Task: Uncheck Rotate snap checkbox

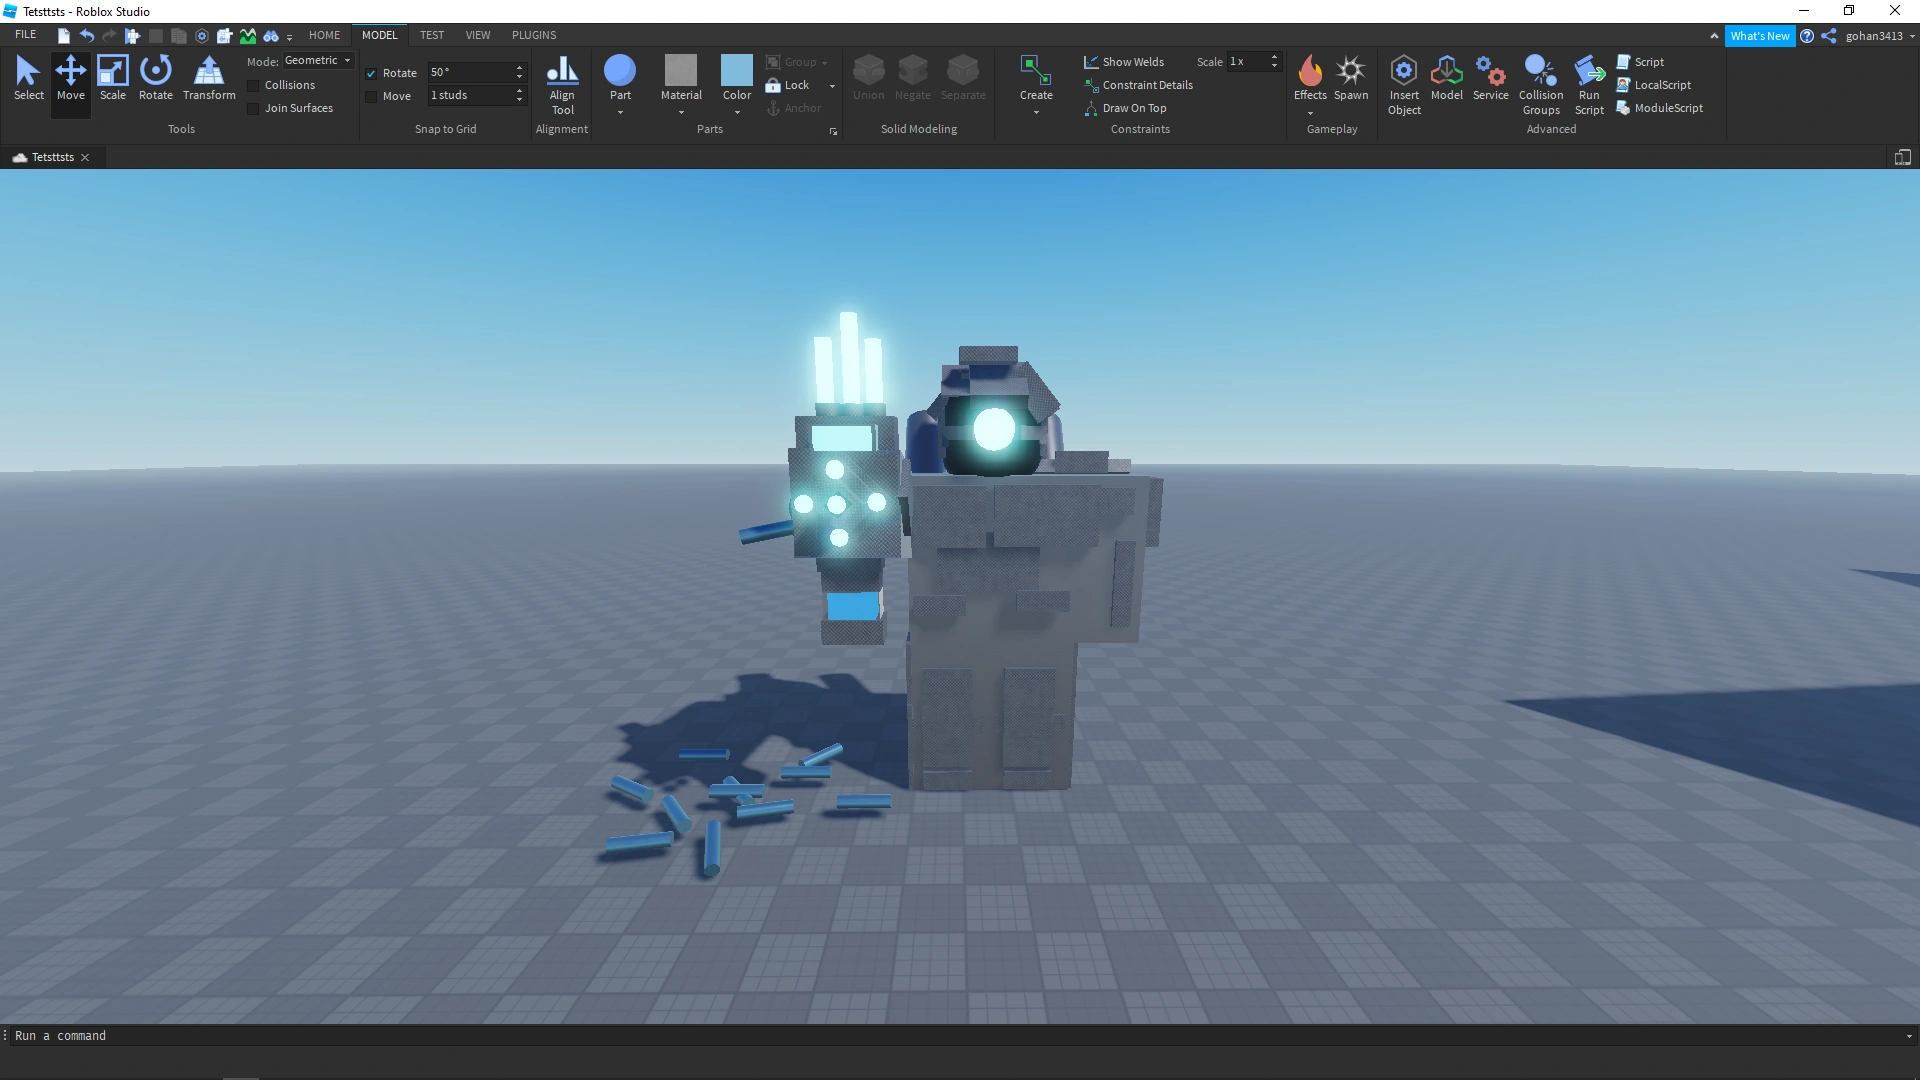Action: (371, 73)
